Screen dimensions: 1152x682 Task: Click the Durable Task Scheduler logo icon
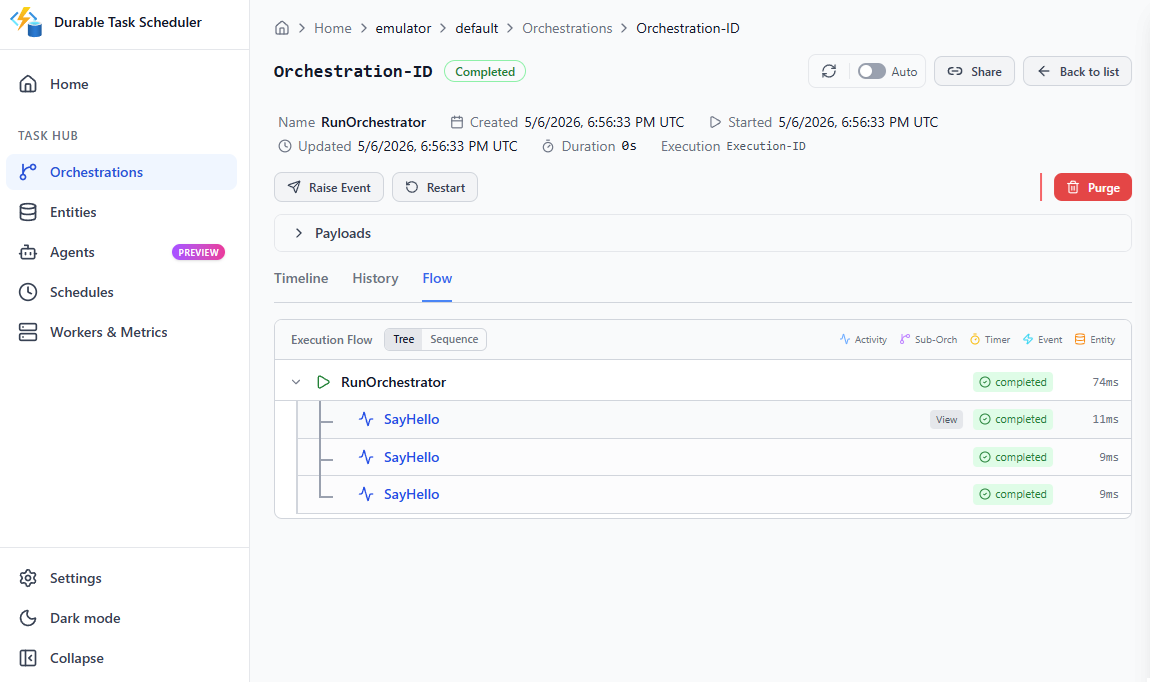26,22
